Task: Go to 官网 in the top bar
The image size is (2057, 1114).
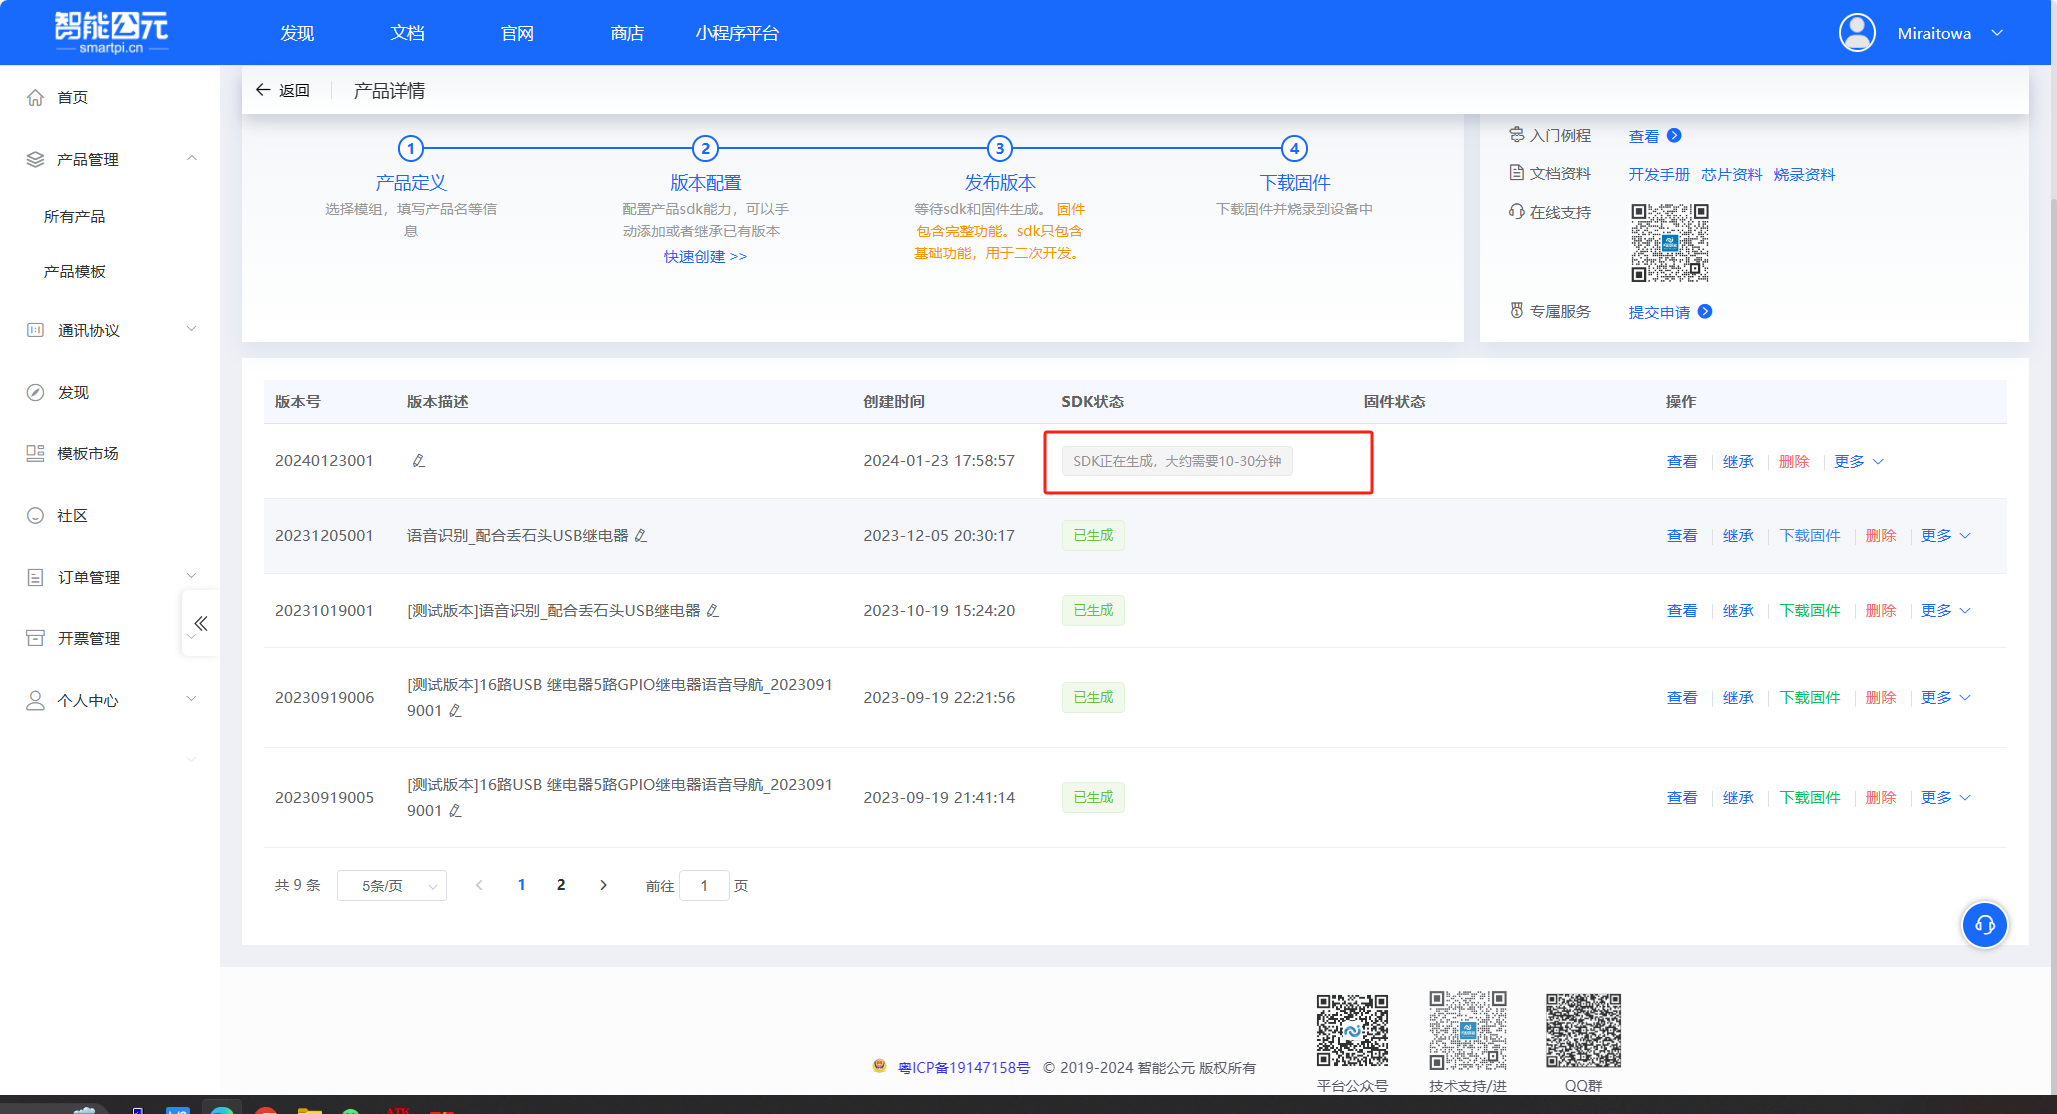Action: coord(517,33)
